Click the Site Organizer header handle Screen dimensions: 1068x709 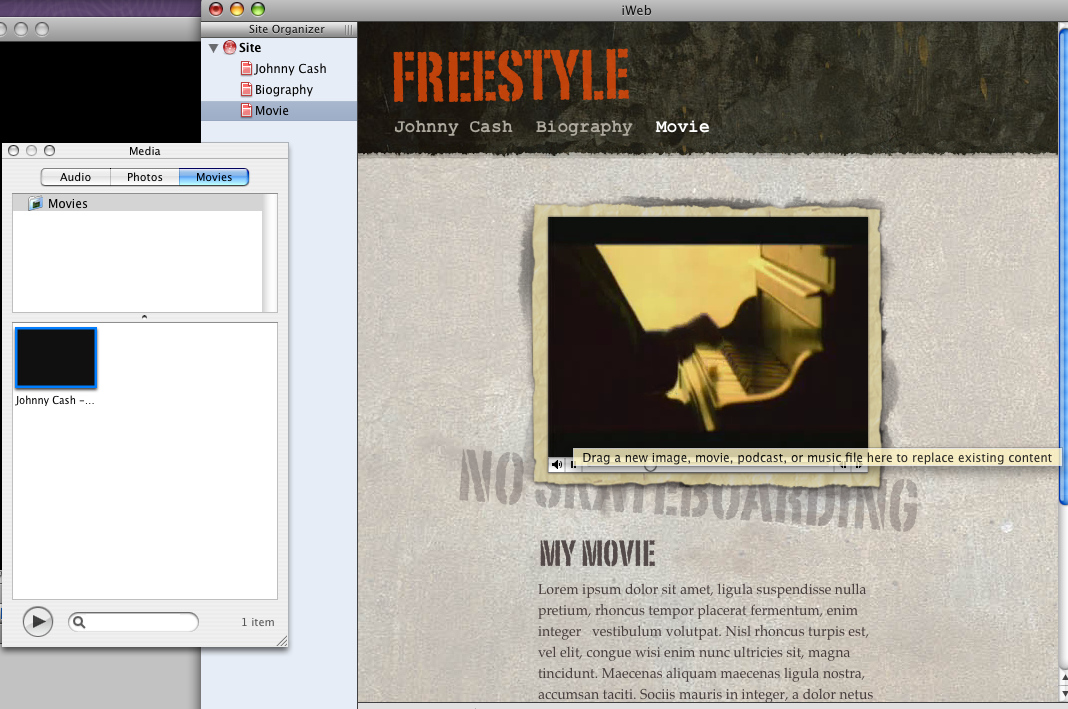tap(349, 29)
